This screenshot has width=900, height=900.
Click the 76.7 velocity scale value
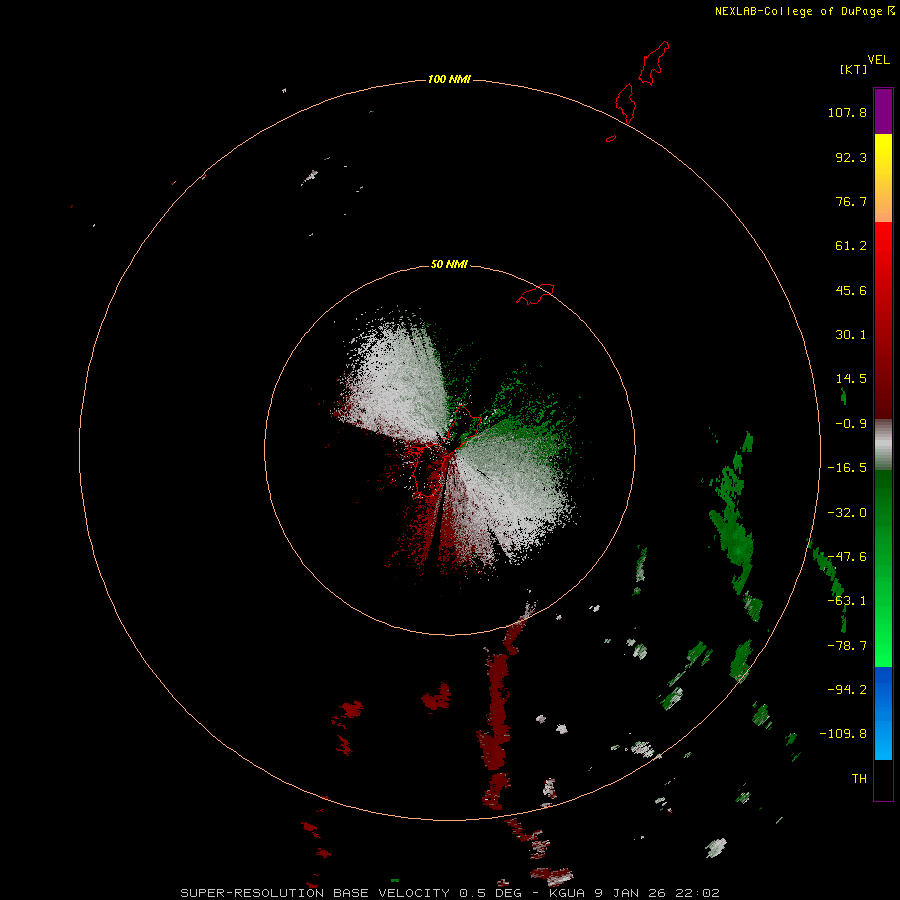pos(851,201)
